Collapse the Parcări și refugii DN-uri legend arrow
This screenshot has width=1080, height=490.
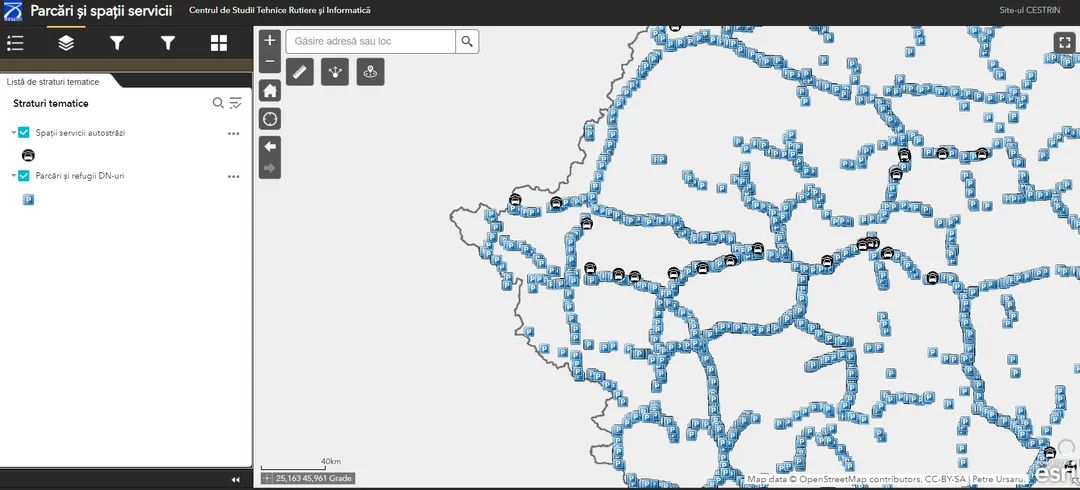tap(13, 176)
